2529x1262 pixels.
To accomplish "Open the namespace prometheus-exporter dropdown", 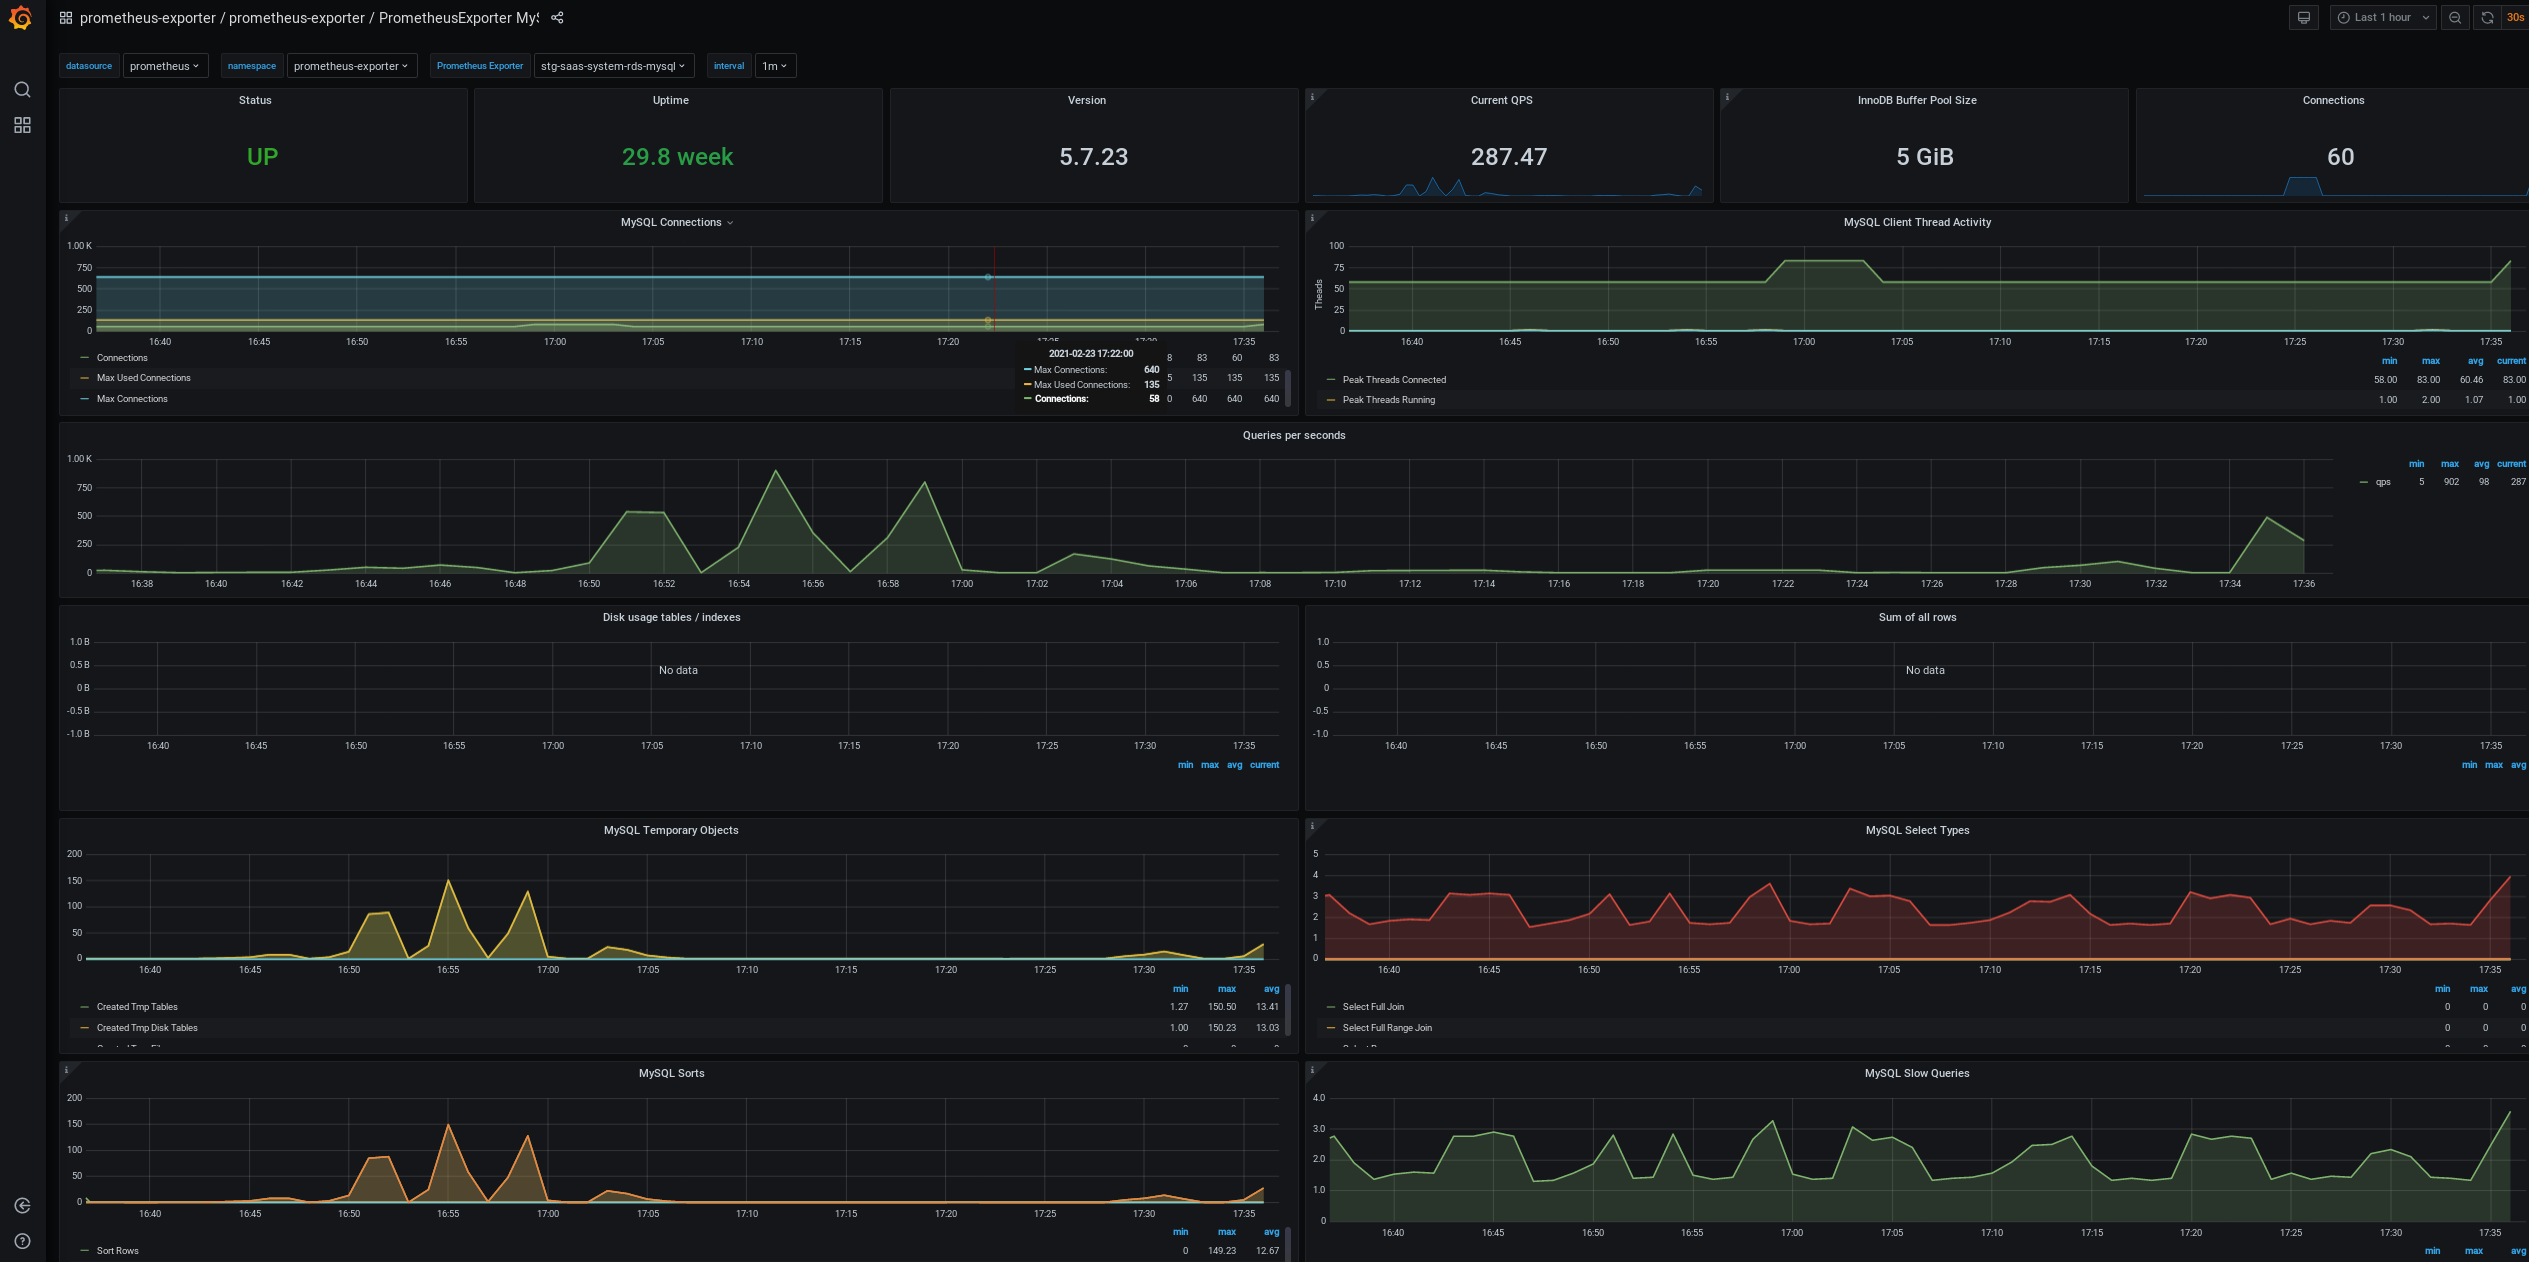I will click(351, 66).
